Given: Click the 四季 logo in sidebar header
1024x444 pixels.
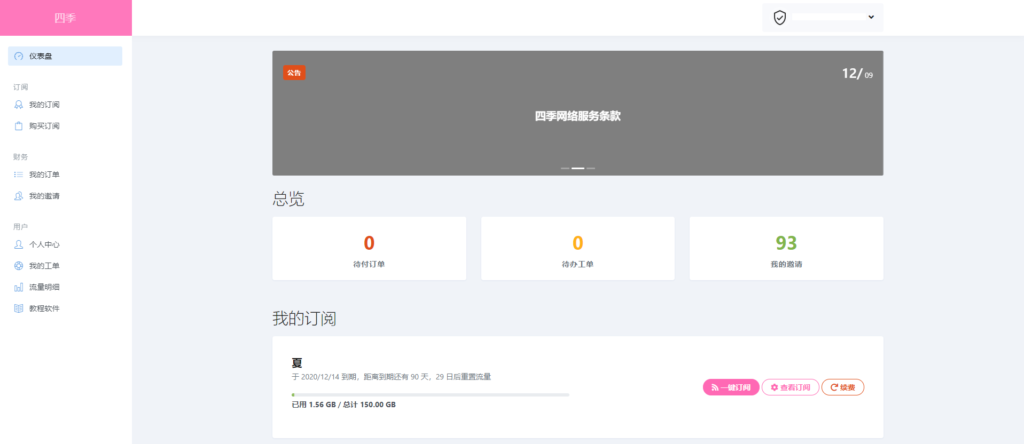Looking at the screenshot, I should click(x=65, y=17).
